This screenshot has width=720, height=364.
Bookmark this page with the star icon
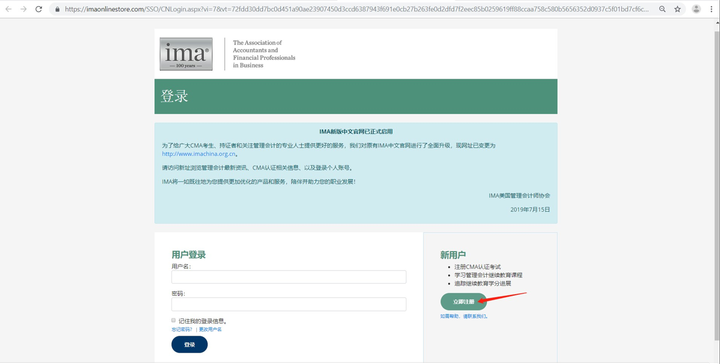pos(677,9)
